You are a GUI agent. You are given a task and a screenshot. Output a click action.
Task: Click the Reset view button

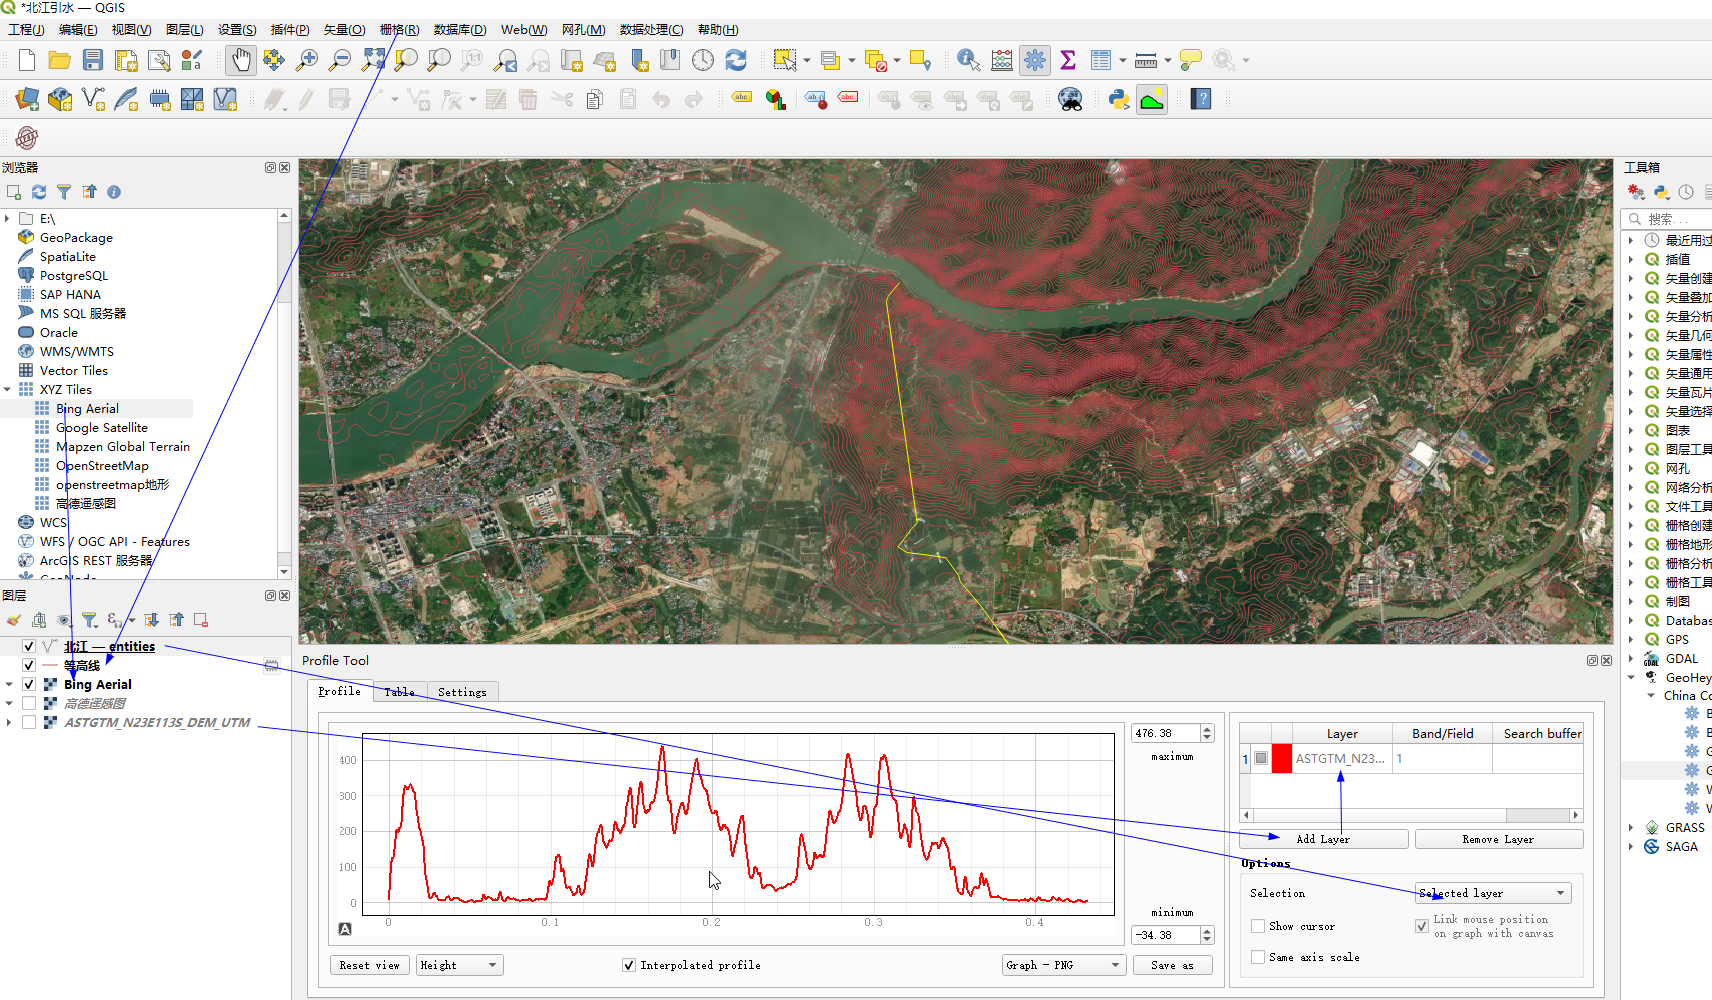tap(369, 965)
